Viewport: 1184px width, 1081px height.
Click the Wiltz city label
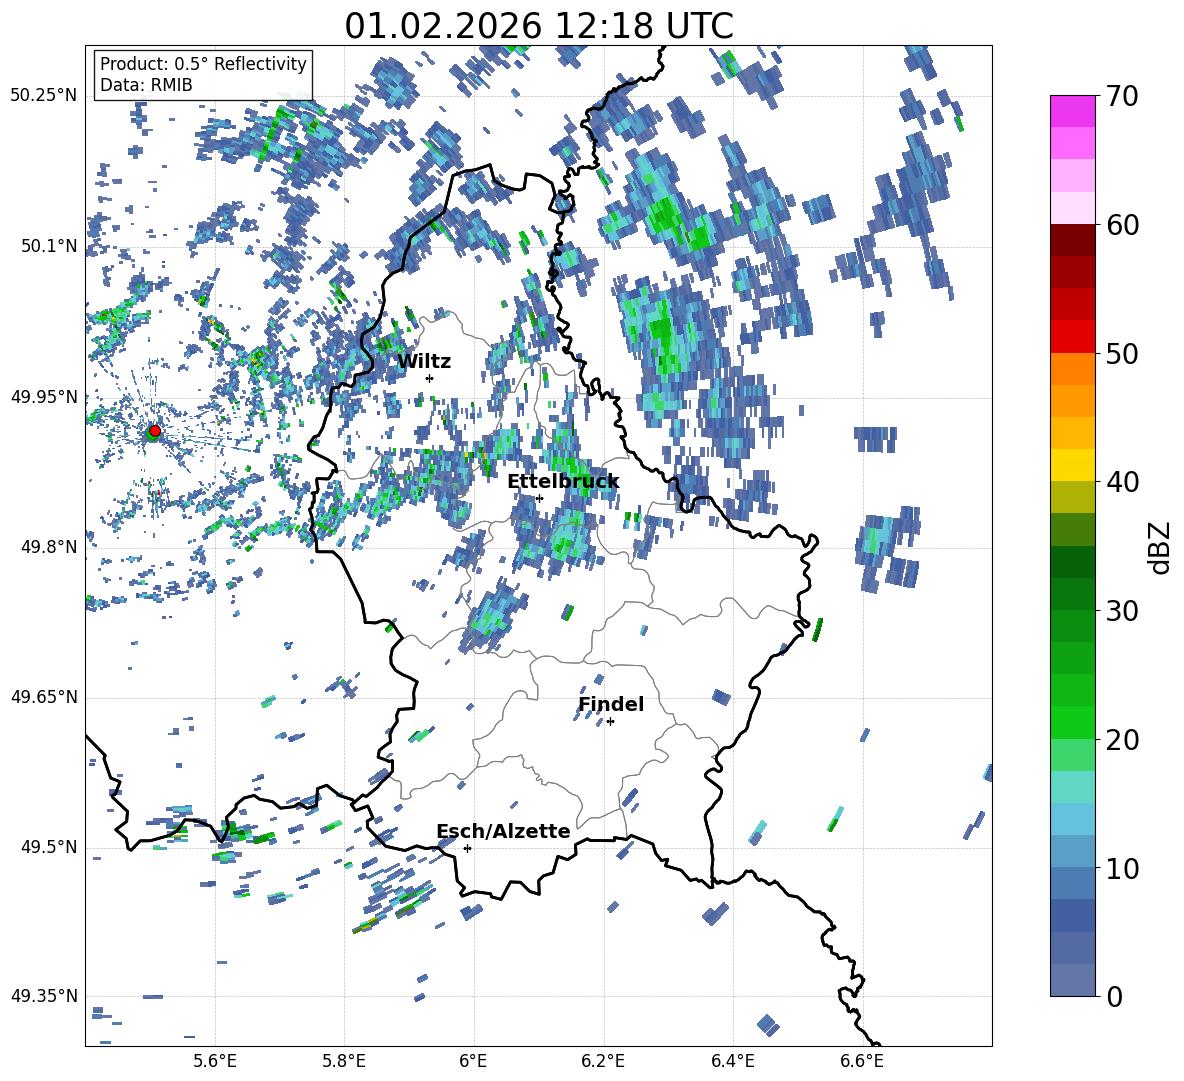[424, 362]
